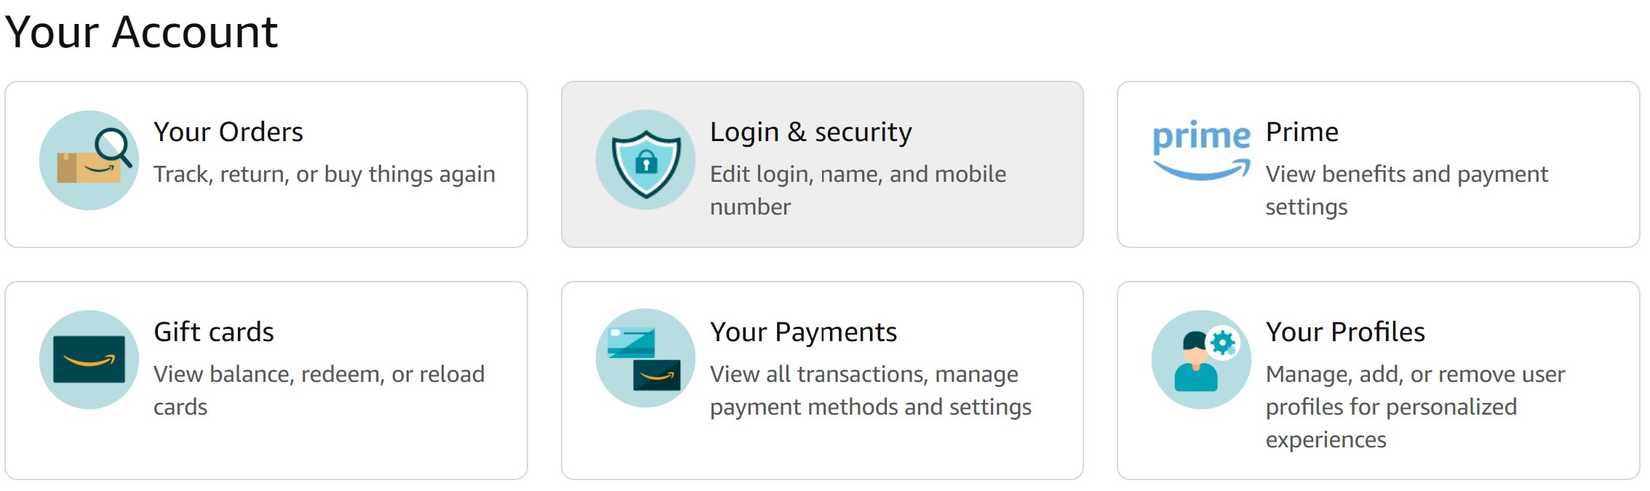Screen dimensions: 1650x491
Task: Open the Your Payments heading link
Action: (803, 332)
